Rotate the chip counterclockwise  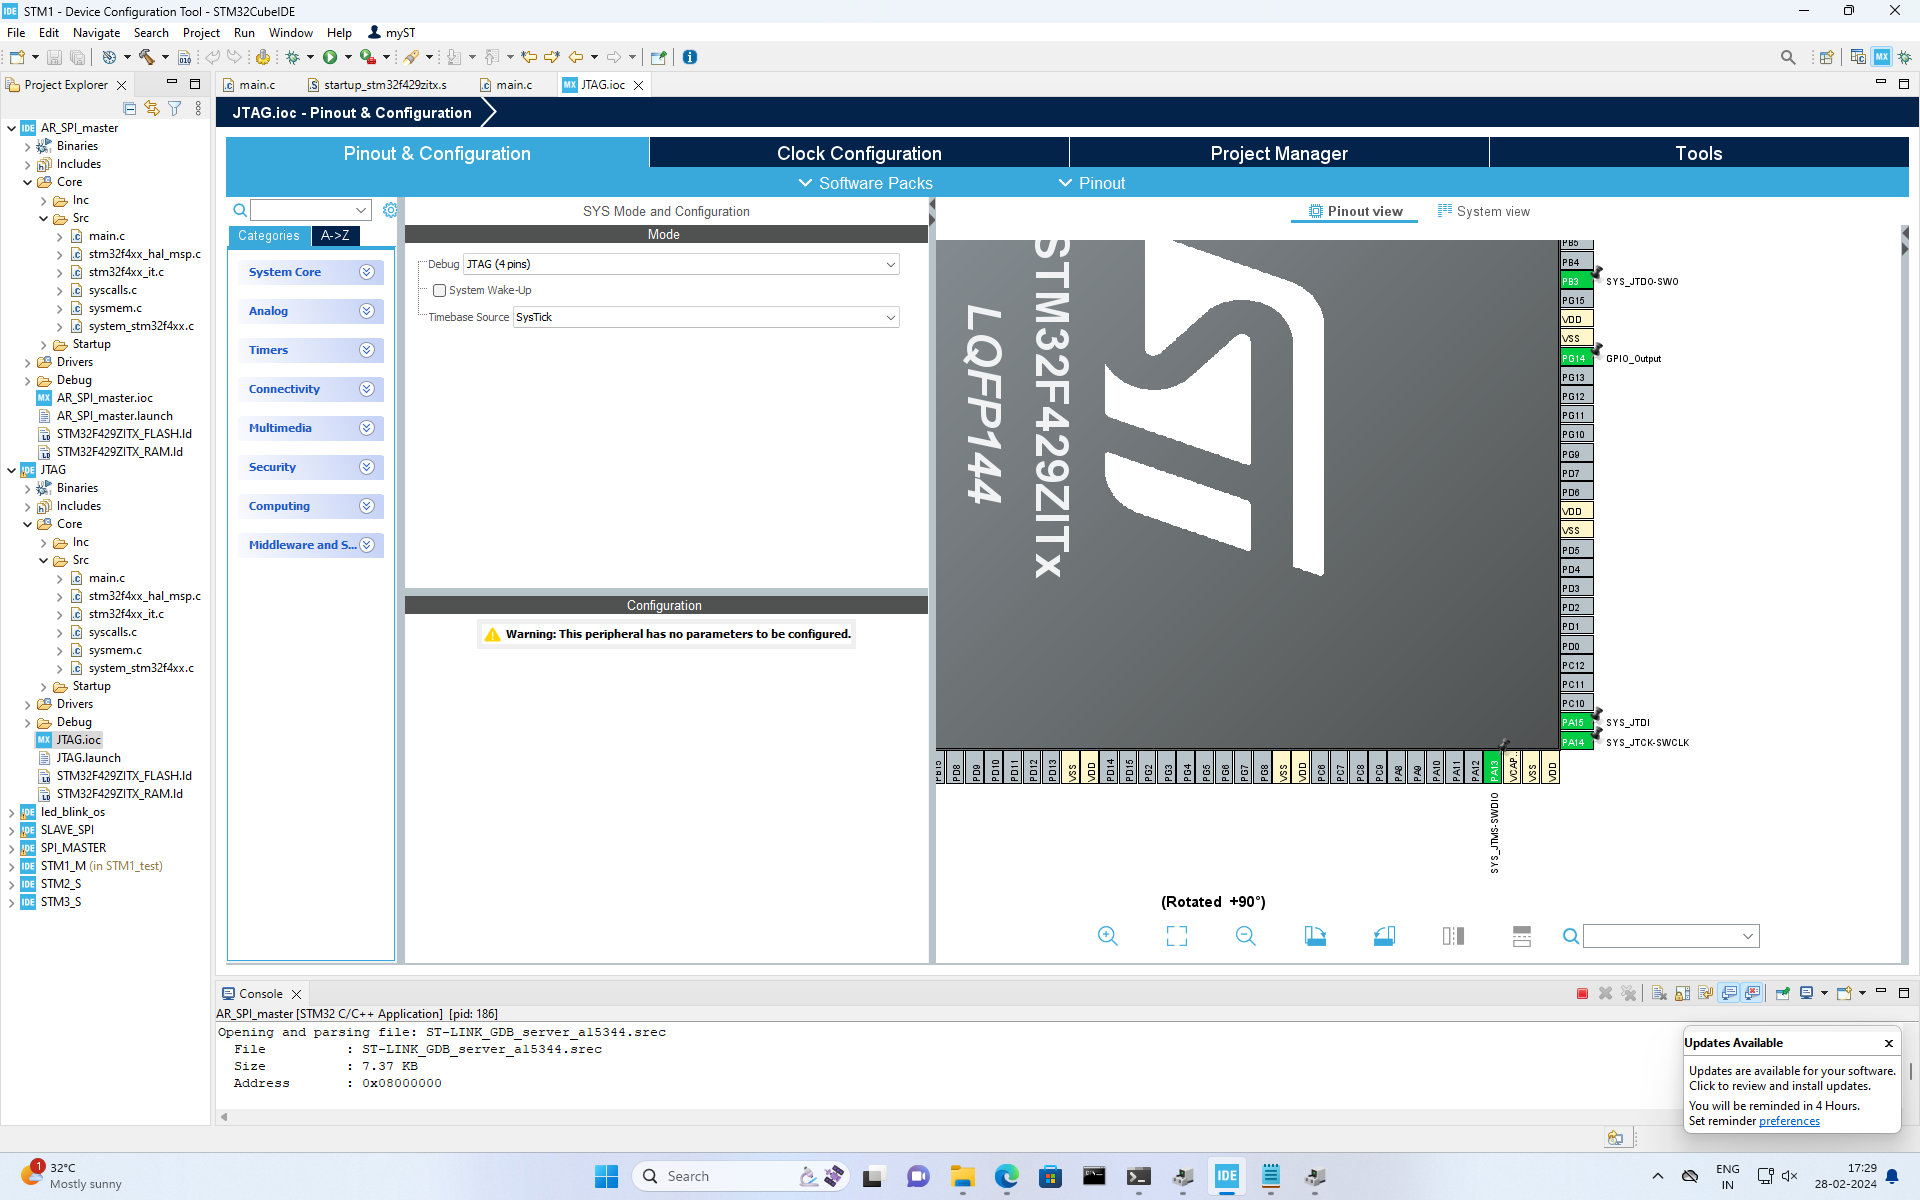pos(1384,936)
